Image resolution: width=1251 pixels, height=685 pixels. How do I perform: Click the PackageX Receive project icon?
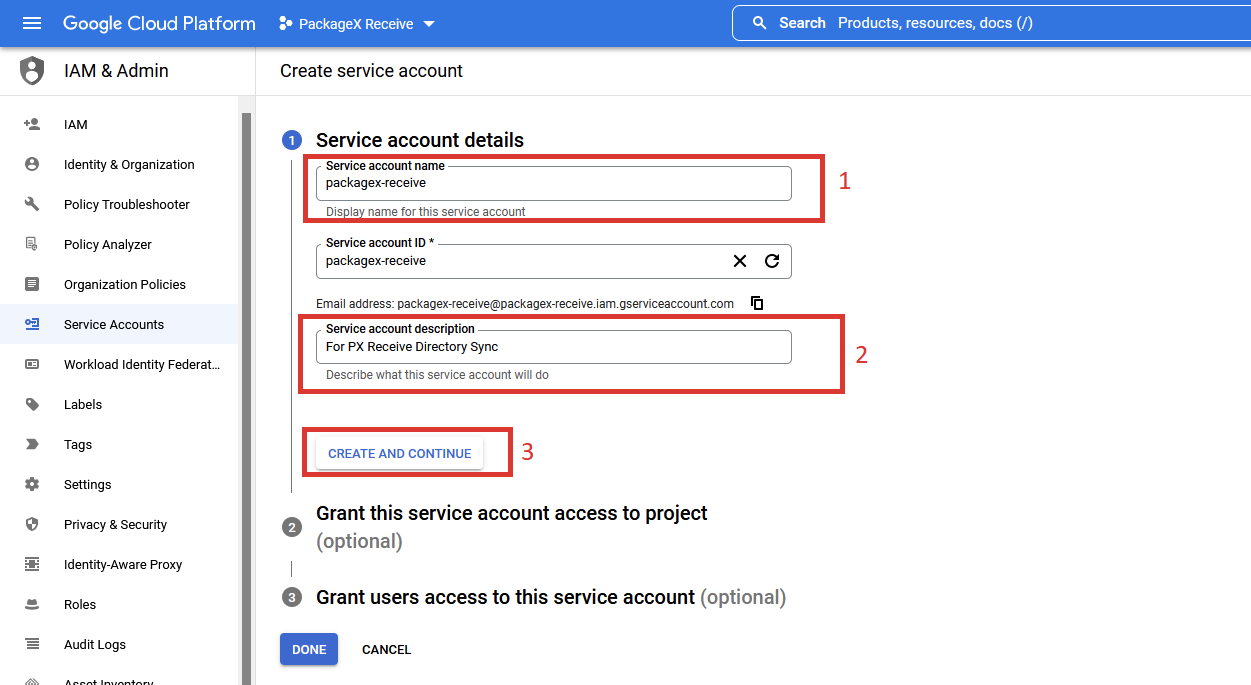coord(285,24)
